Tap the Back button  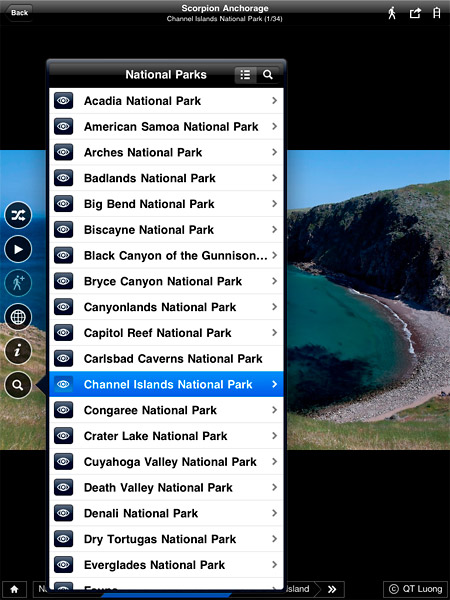point(18,13)
